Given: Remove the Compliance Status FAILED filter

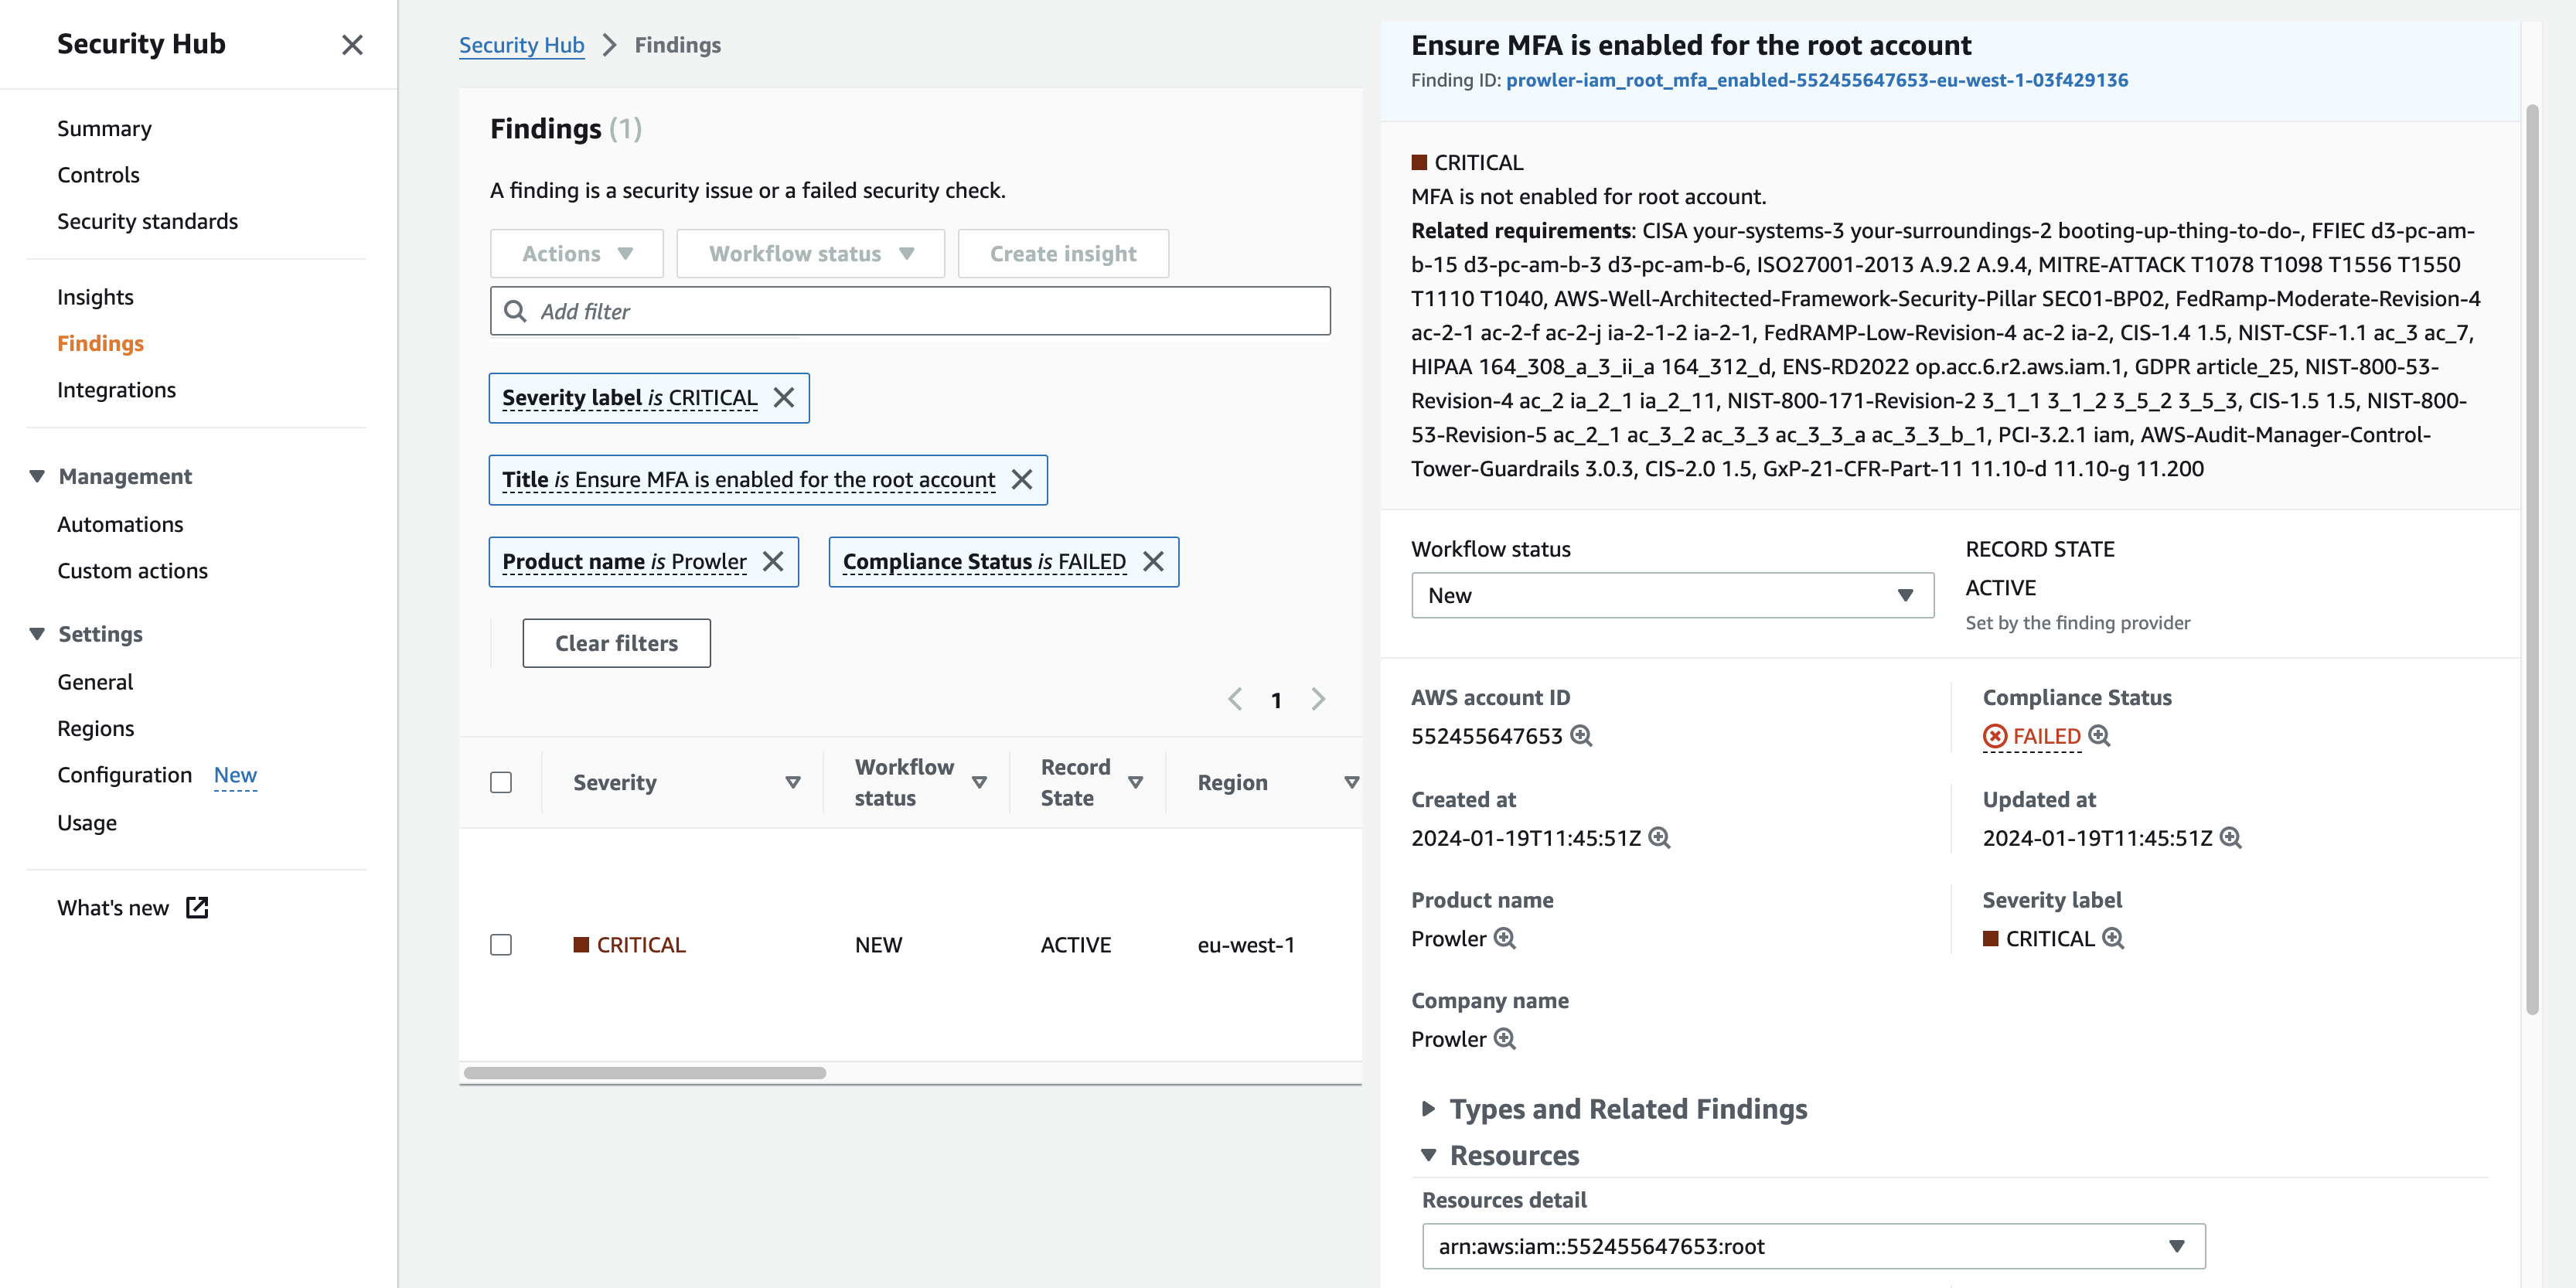Looking at the screenshot, I should (1153, 562).
